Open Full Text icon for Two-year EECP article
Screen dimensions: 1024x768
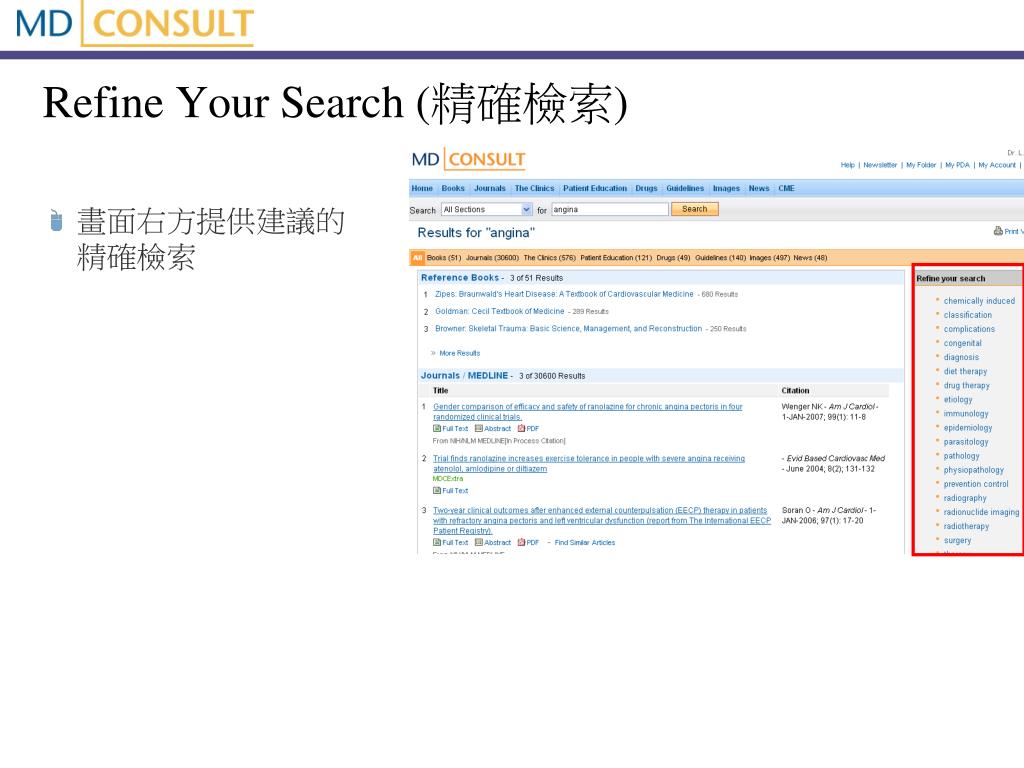pyautogui.click(x=437, y=542)
